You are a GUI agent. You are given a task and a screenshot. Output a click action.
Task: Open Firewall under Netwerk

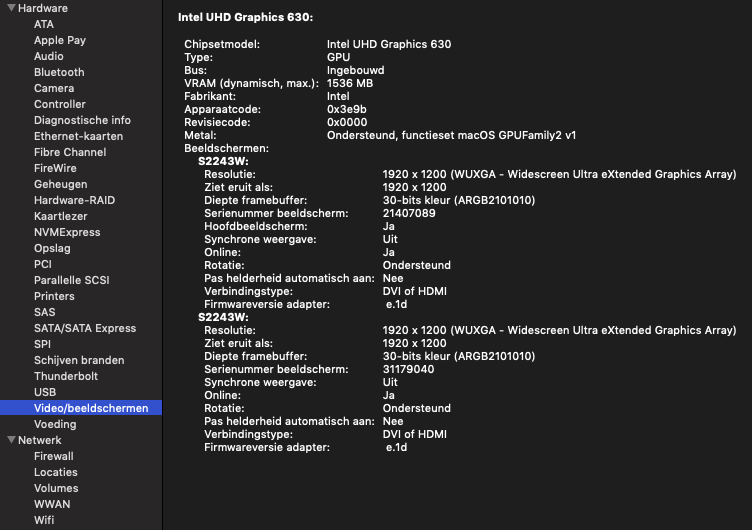click(54, 456)
